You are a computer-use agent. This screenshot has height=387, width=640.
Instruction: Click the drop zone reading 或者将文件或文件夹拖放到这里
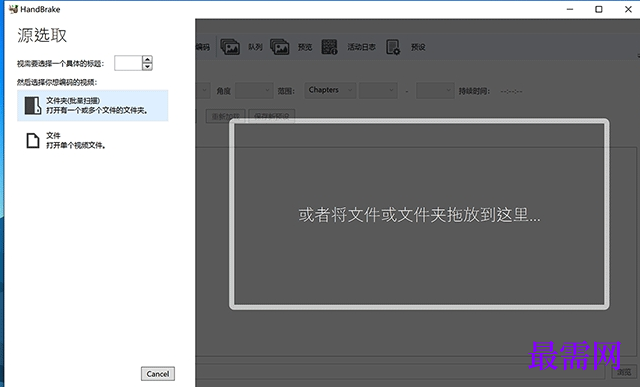419,214
